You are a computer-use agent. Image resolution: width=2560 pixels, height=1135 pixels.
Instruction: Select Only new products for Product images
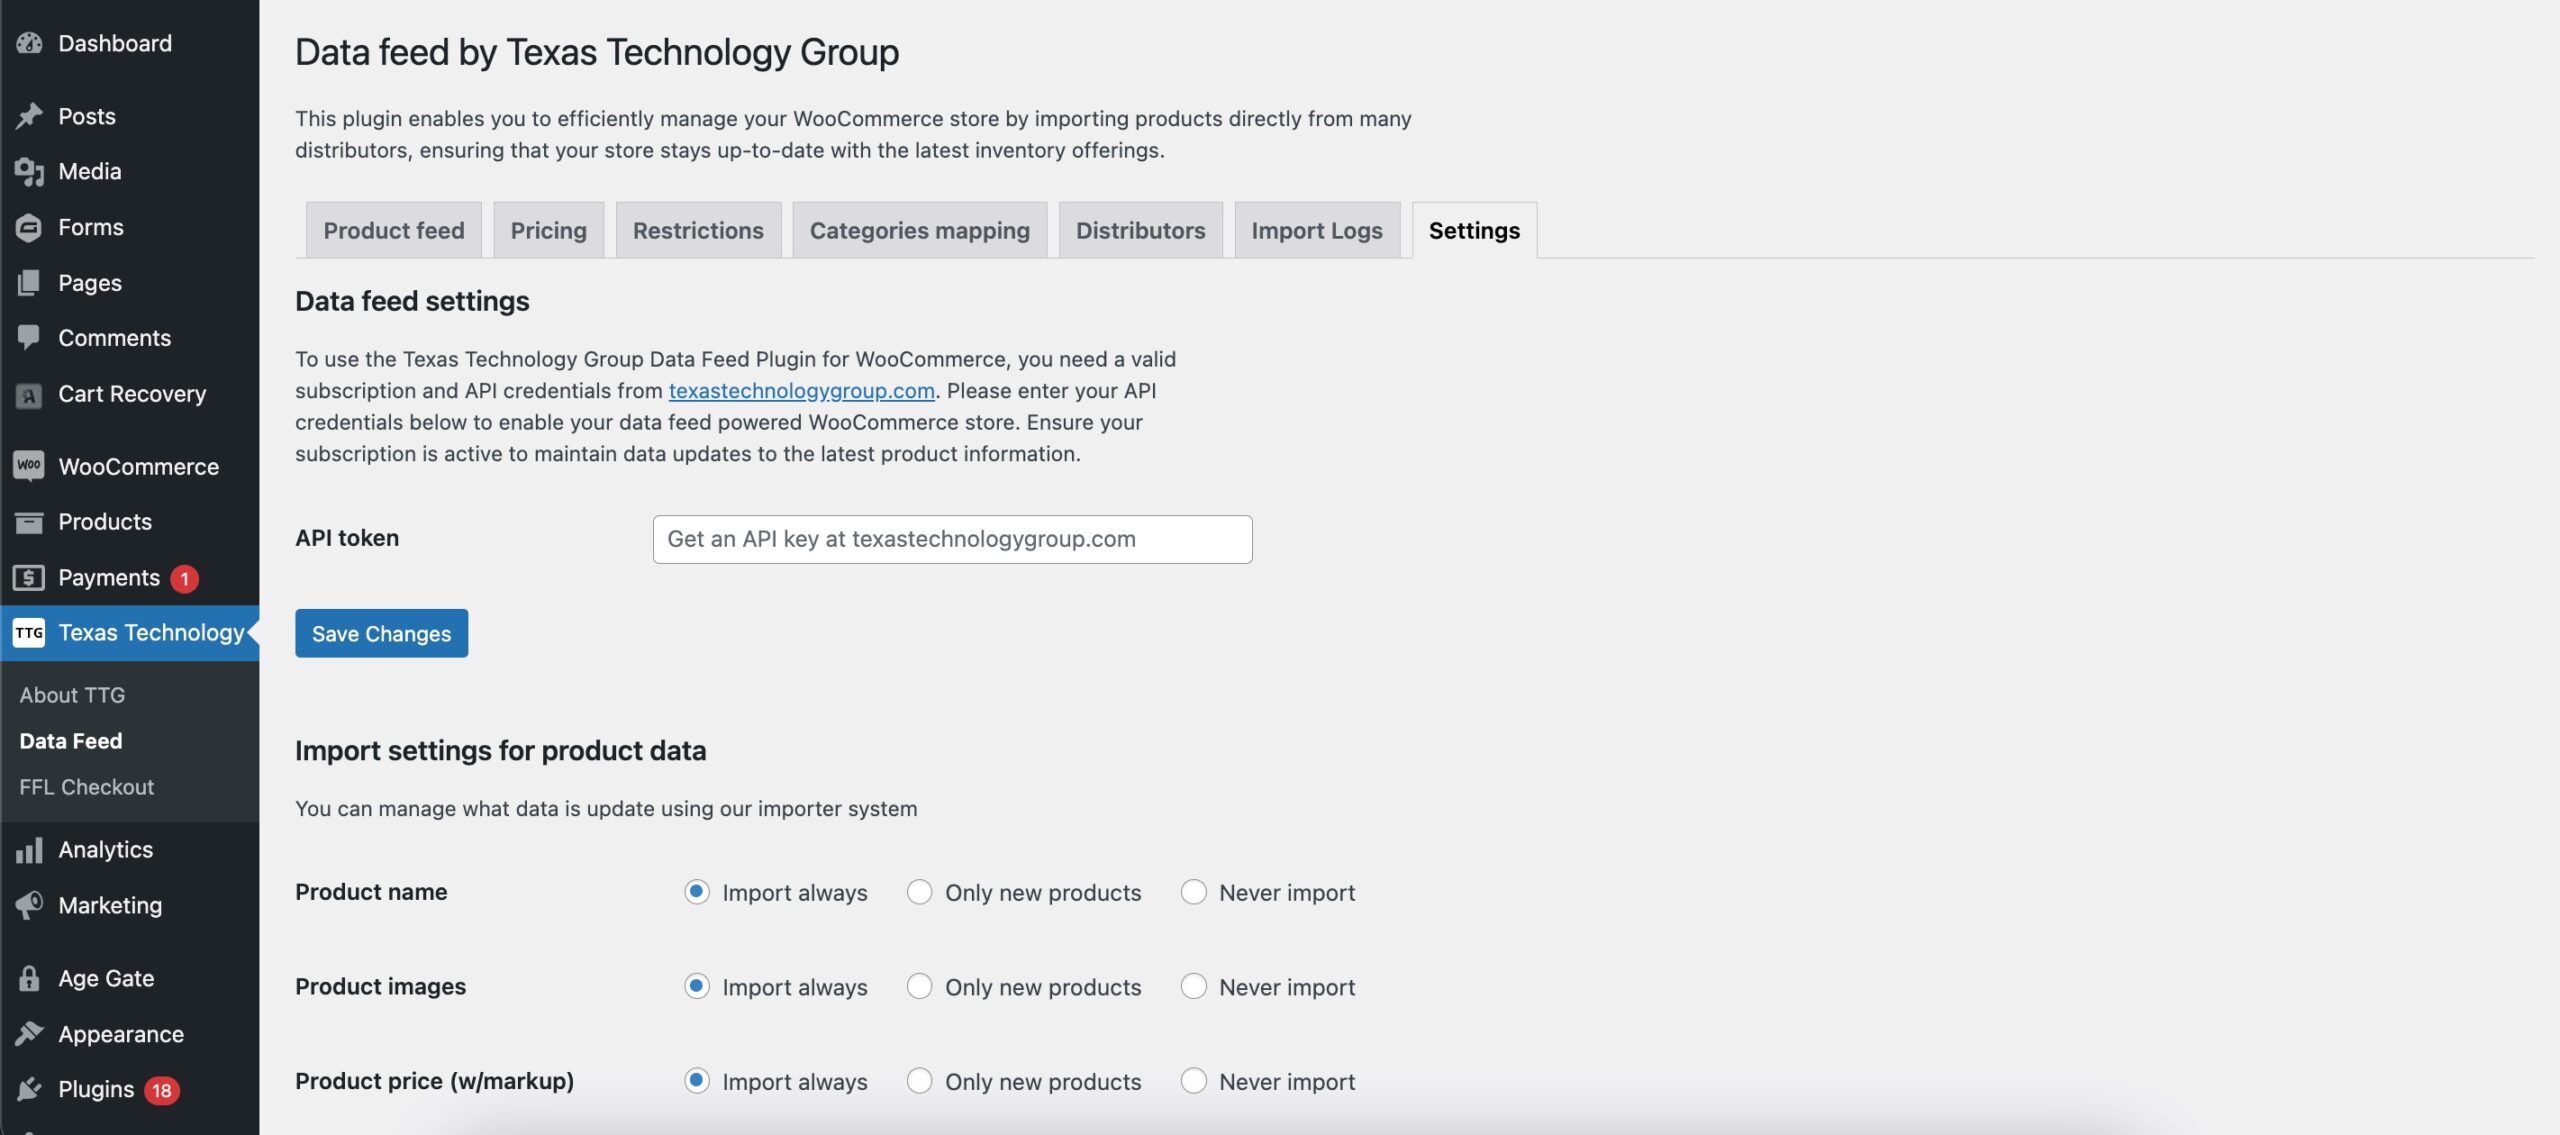(919, 987)
